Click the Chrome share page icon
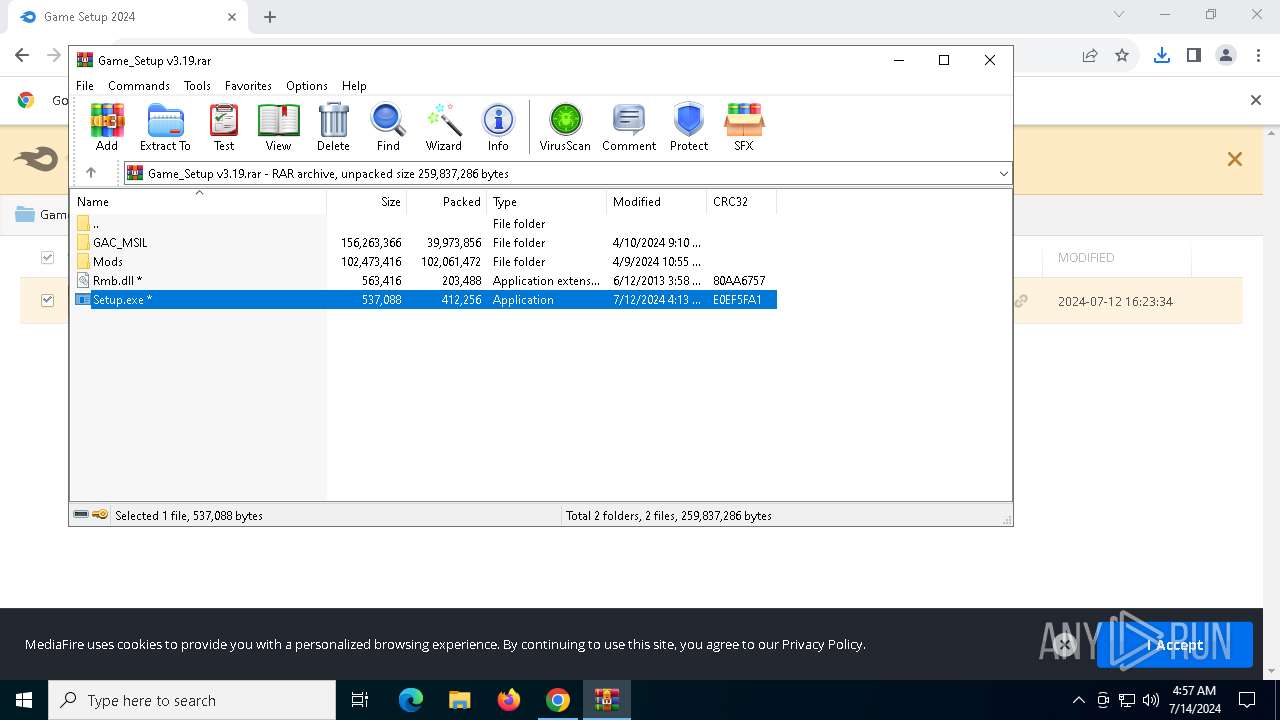Image resolution: width=1280 pixels, height=720 pixels. pyautogui.click(x=1090, y=55)
